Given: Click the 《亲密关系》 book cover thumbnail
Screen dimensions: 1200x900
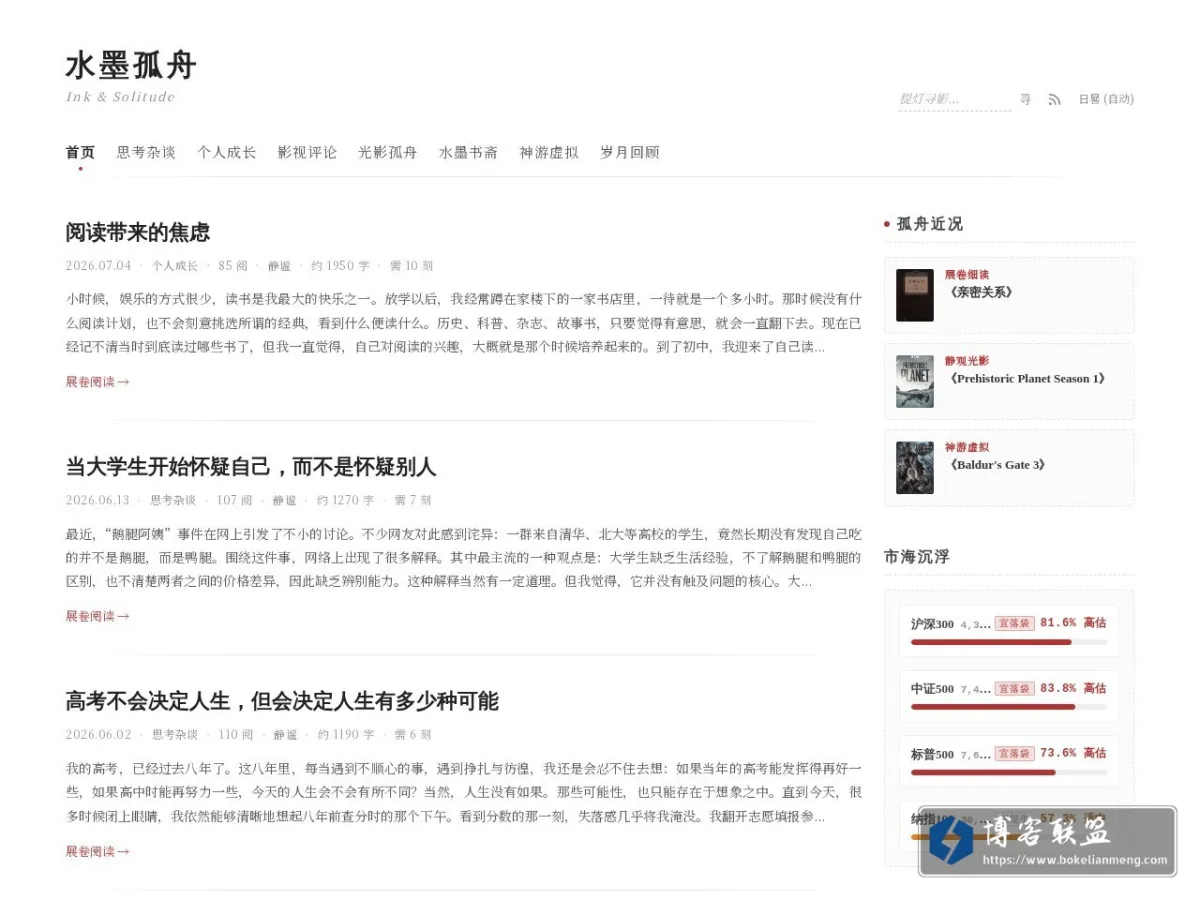Looking at the screenshot, I should click(914, 295).
